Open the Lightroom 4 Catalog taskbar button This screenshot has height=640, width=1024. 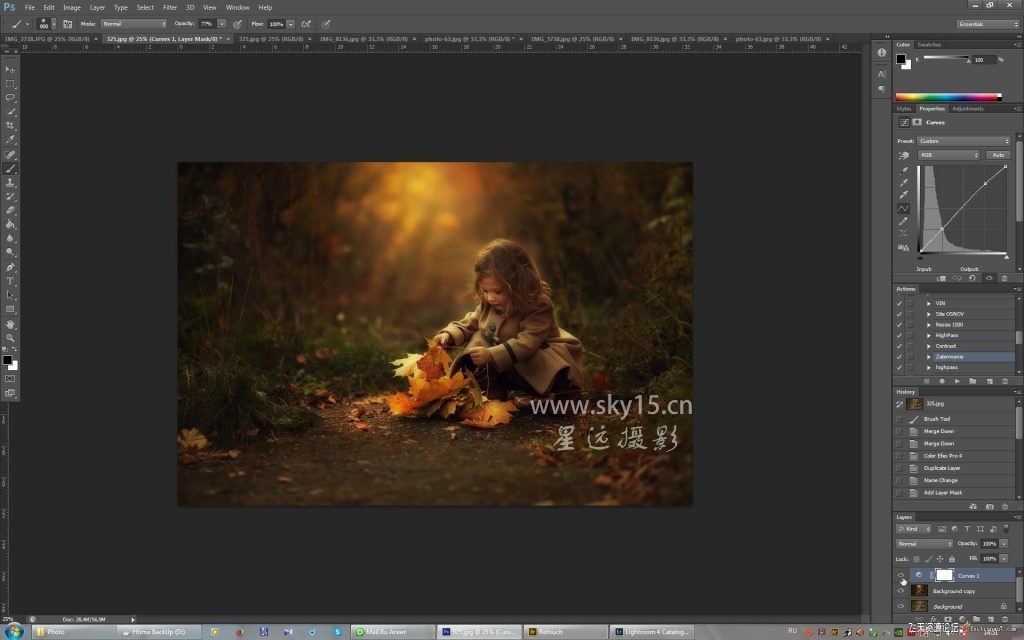point(651,632)
